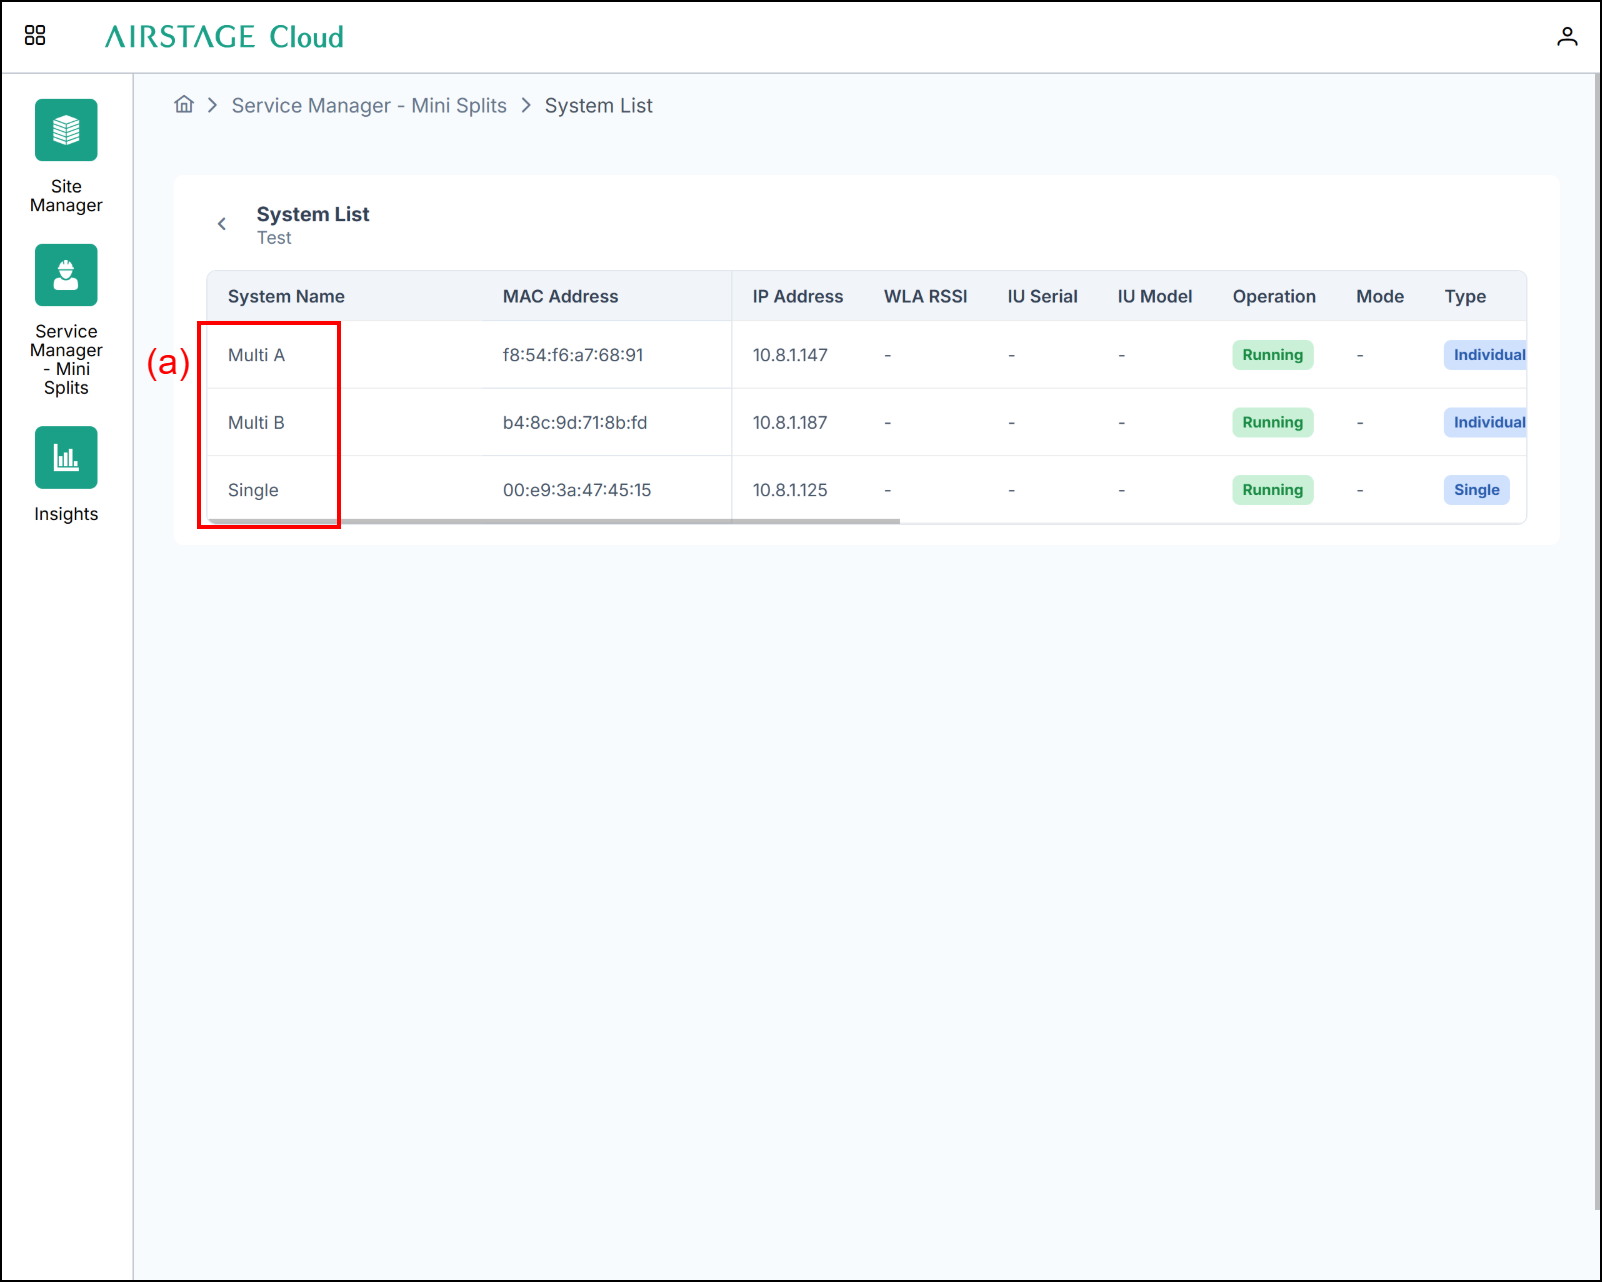
Task: Click the AIRSTAGE Cloud logo
Action: click(x=224, y=37)
